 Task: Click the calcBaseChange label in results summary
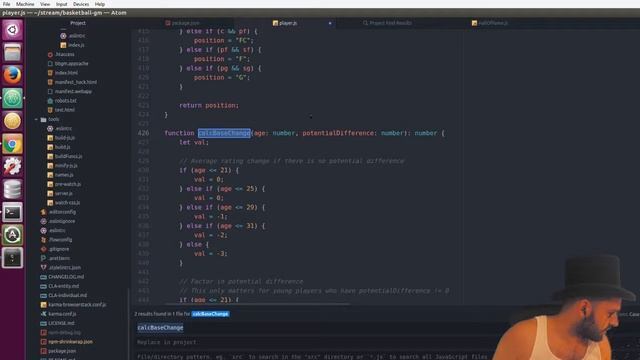(x=210, y=314)
